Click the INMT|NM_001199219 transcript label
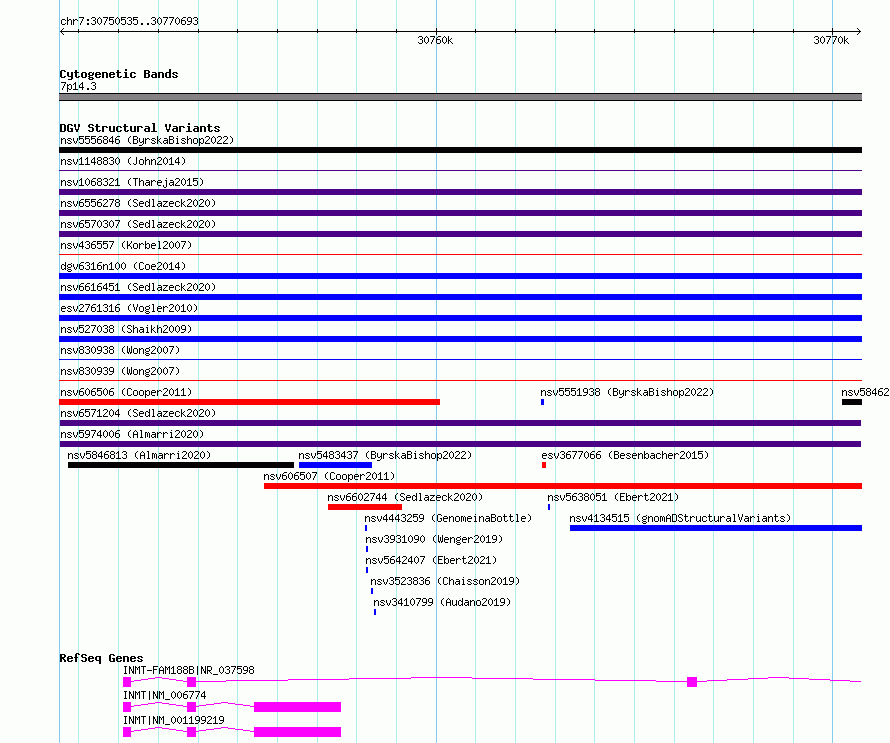 174,720
